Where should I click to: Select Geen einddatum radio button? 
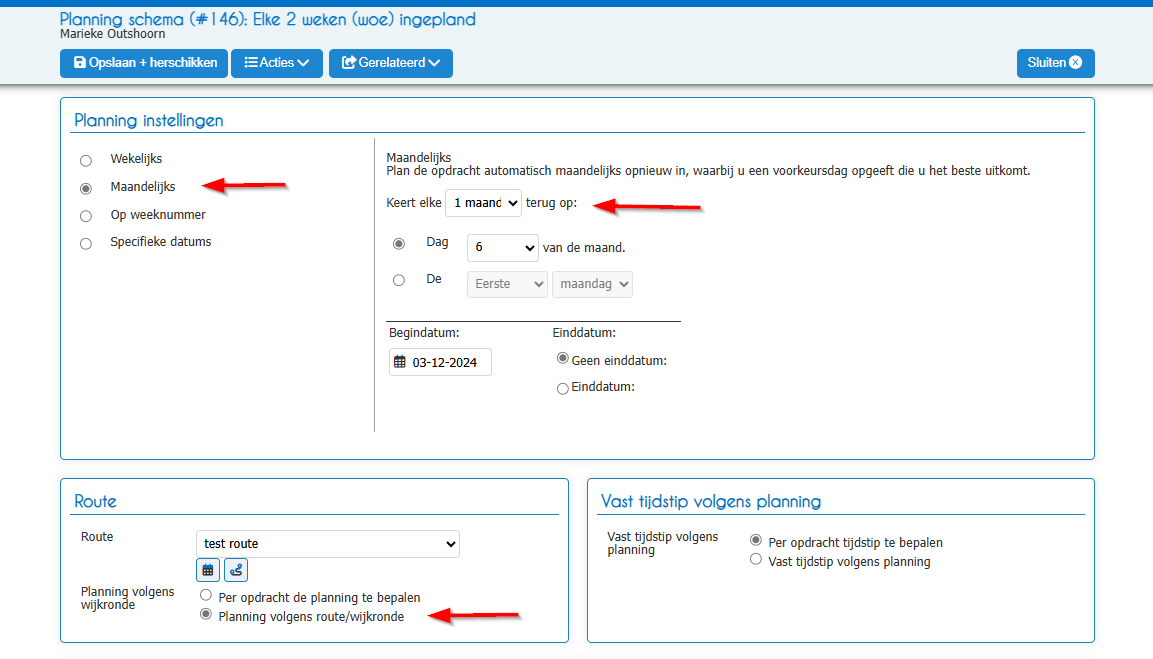point(563,358)
